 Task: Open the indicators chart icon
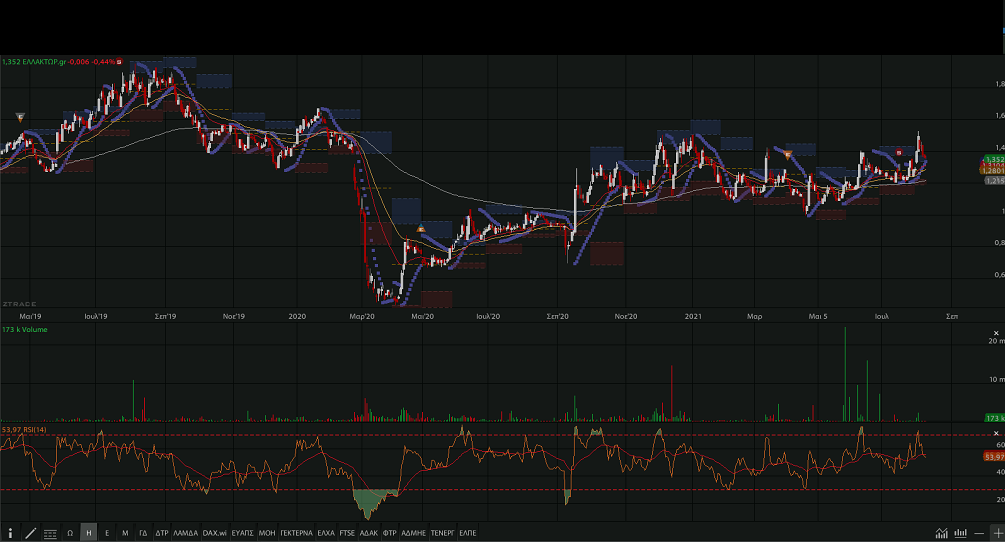[x=942, y=533]
